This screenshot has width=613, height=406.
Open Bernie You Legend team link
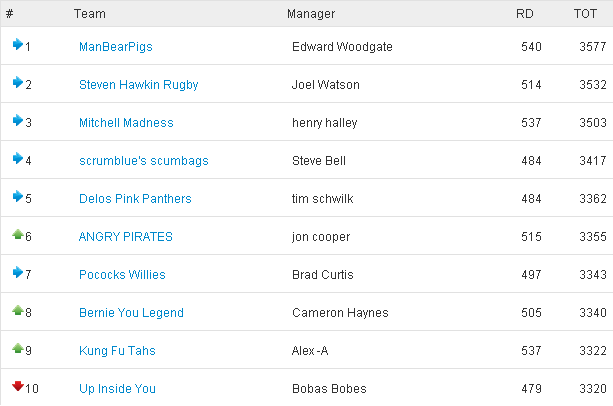coord(131,313)
